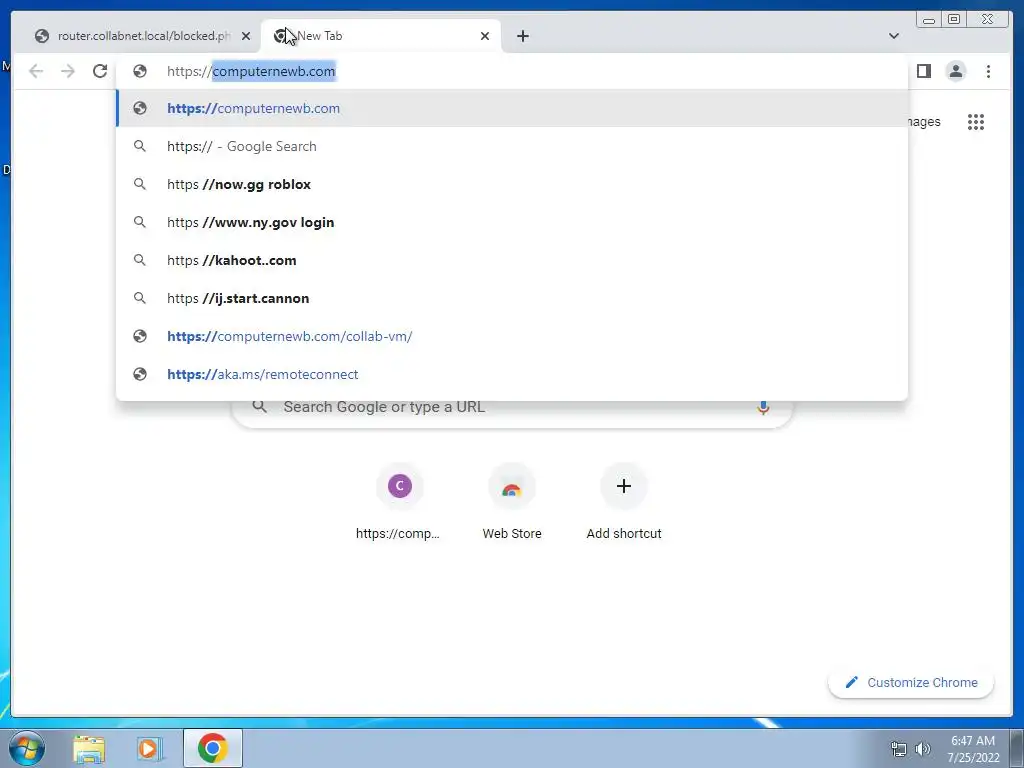Close the router.collabnet.local tab

[x=246, y=36]
